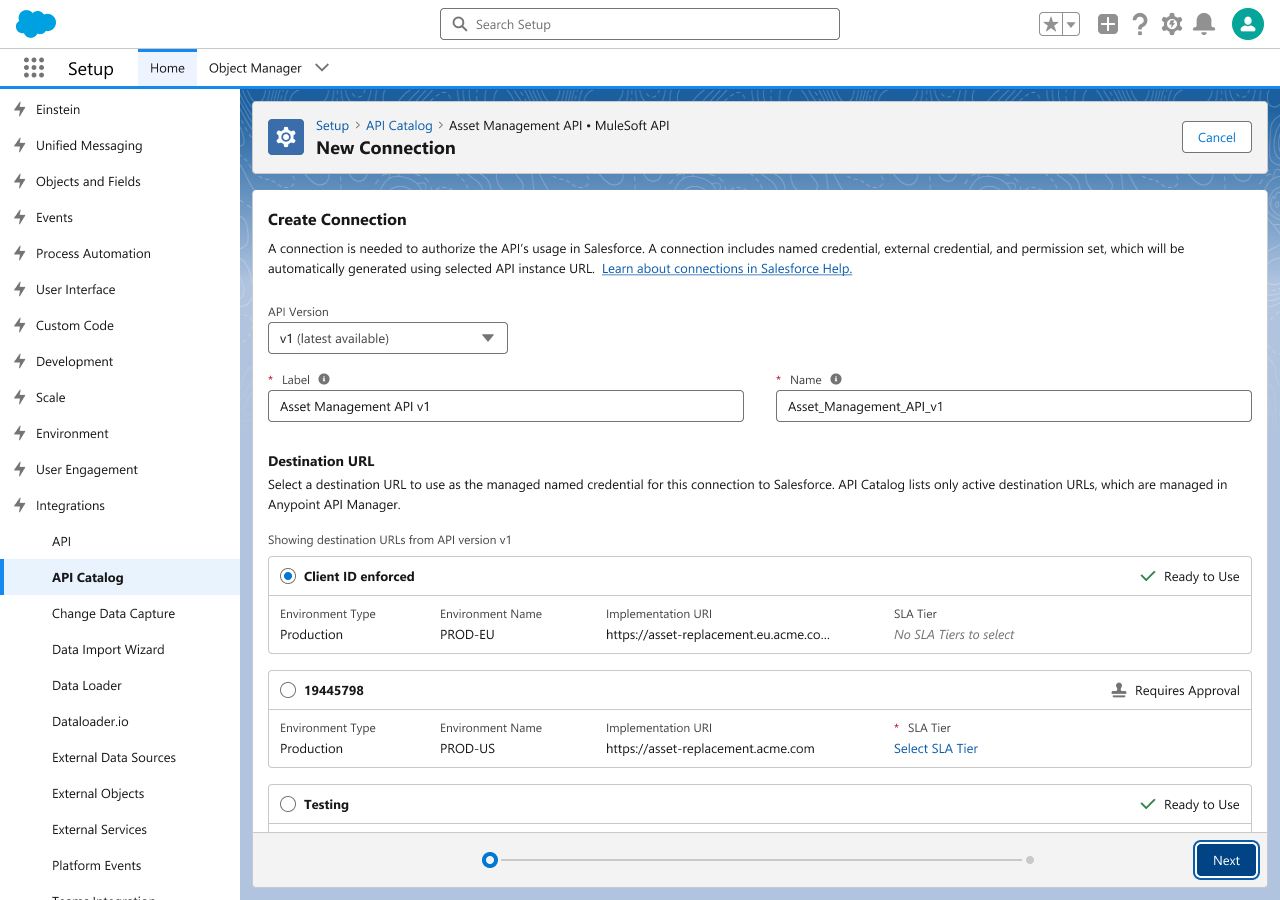
Task: Click the Search Setup input field
Action: coord(639,23)
